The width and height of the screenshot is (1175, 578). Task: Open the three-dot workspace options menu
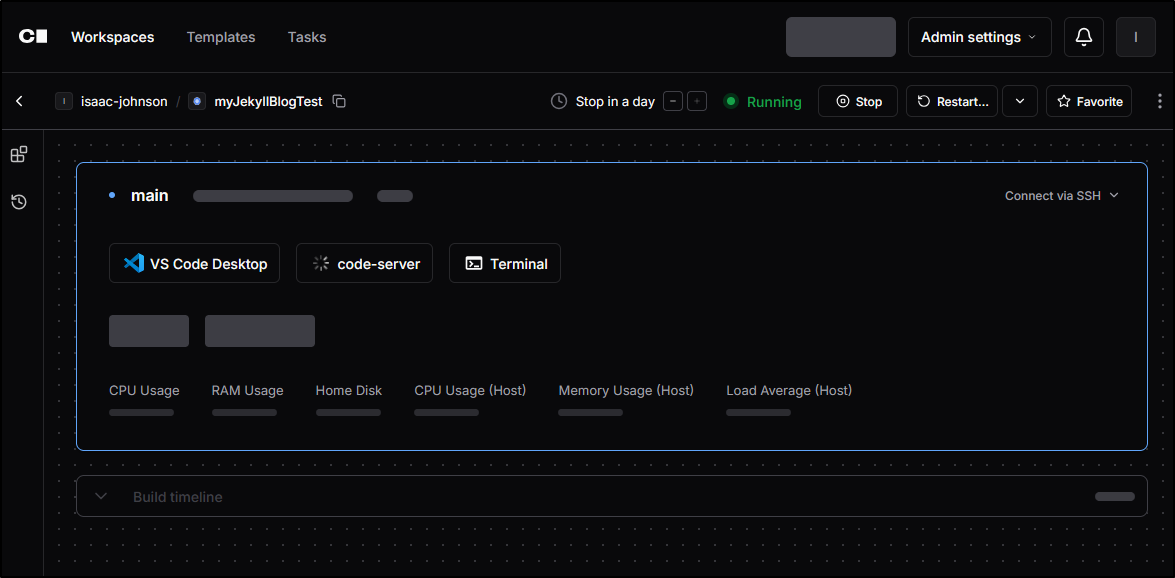tap(1159, 101)
